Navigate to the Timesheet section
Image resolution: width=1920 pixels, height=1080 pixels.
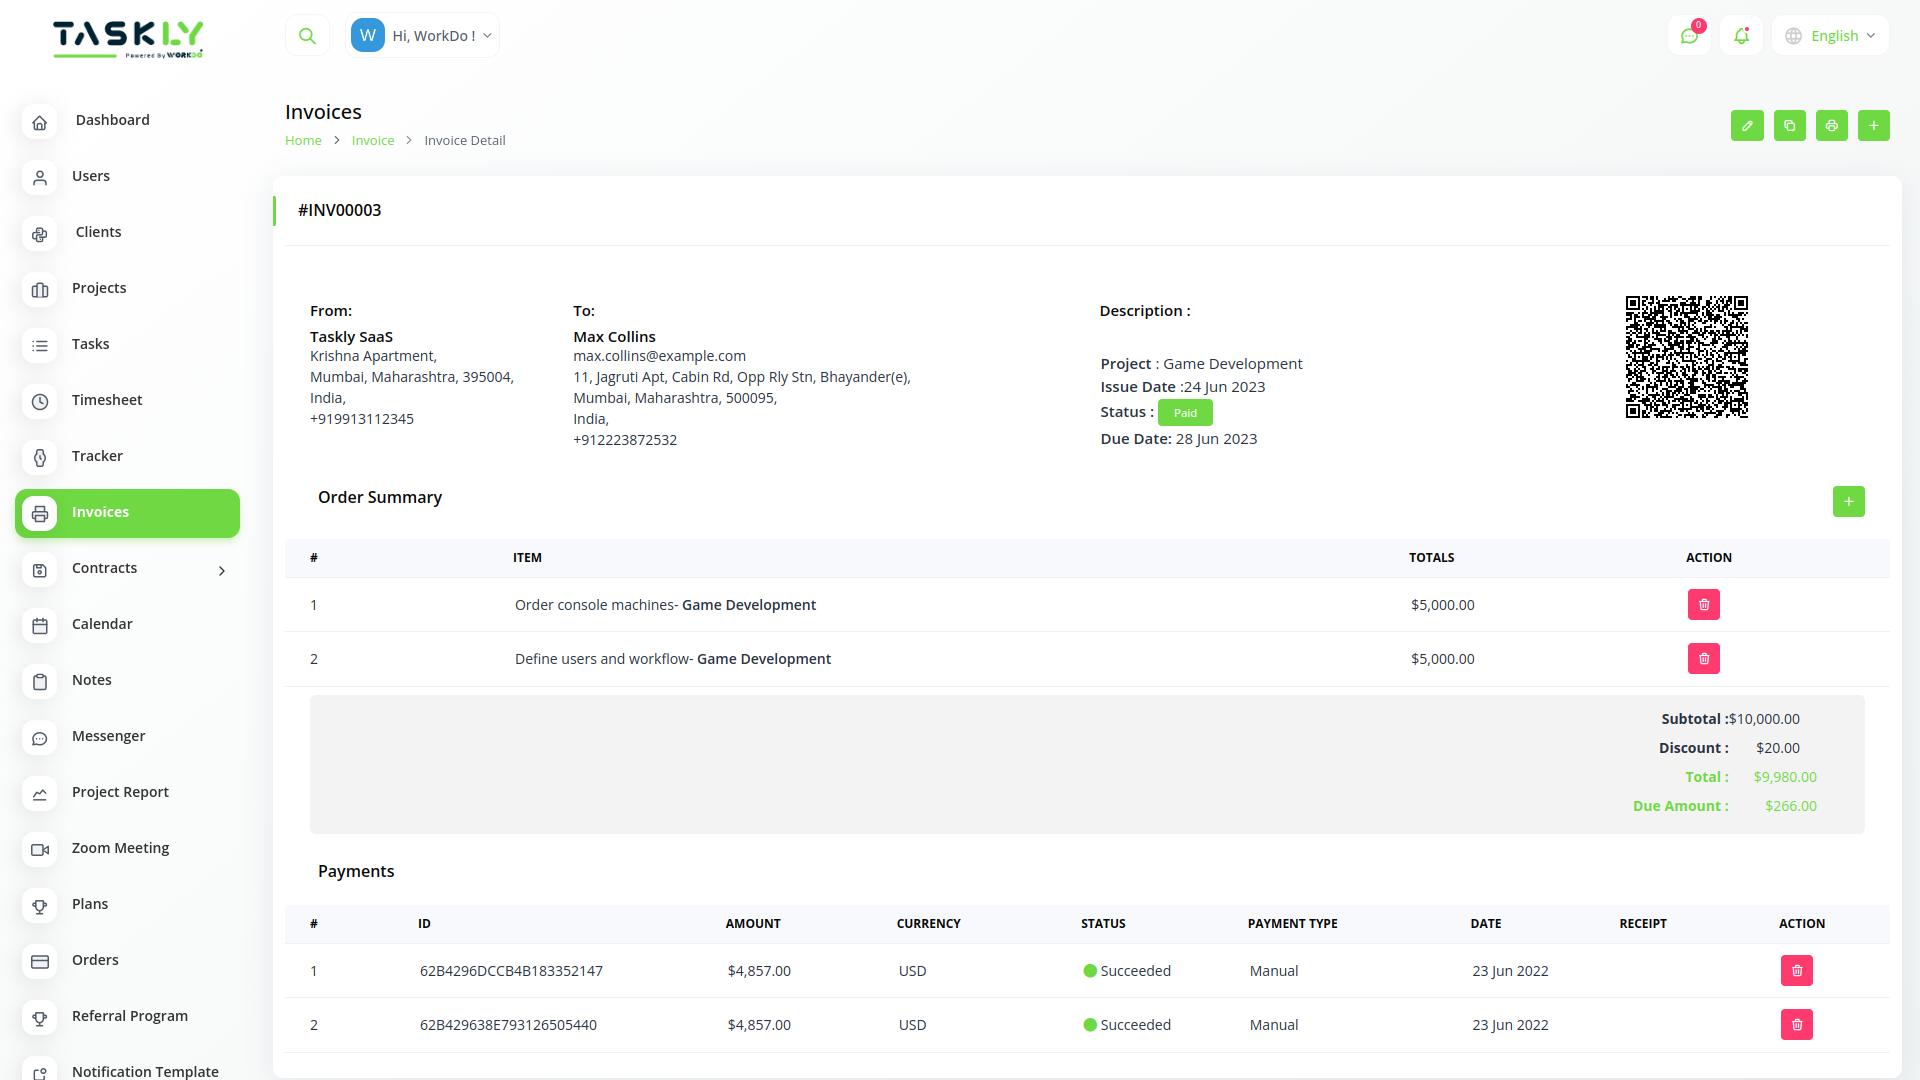tap(106, 399)
